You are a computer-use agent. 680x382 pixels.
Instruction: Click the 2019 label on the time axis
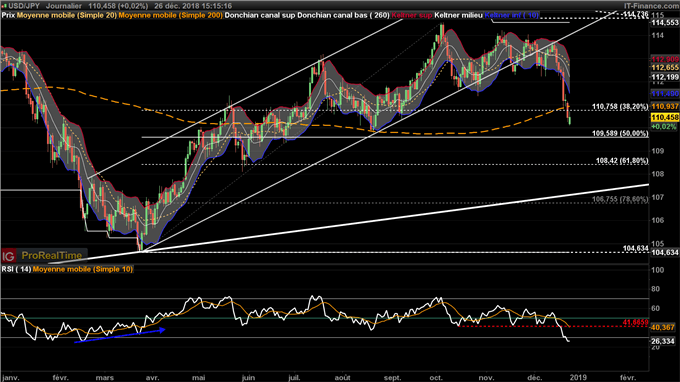tap(578, 378)
